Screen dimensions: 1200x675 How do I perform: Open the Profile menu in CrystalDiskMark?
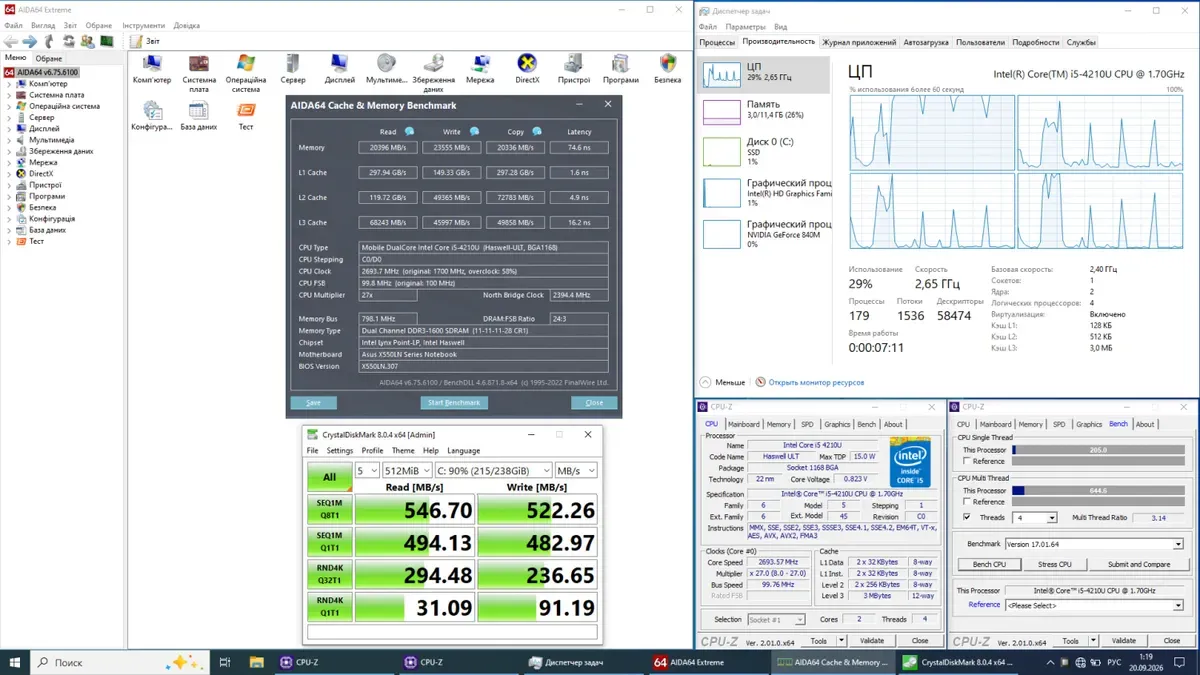click(x=372, y=451)
